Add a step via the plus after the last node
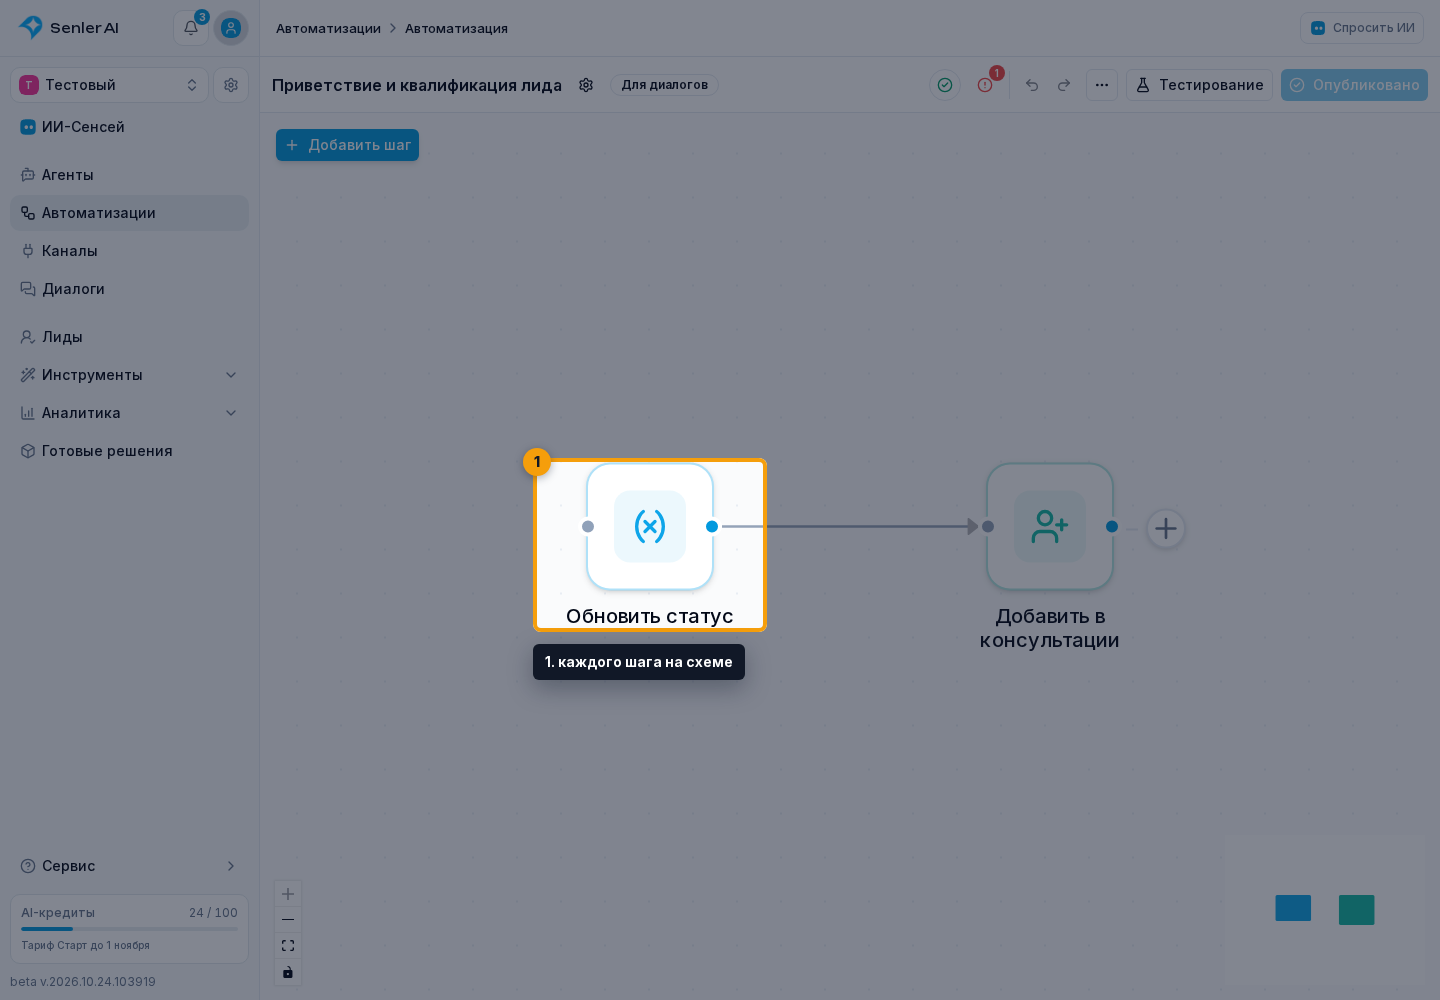 pos(1166,528)
